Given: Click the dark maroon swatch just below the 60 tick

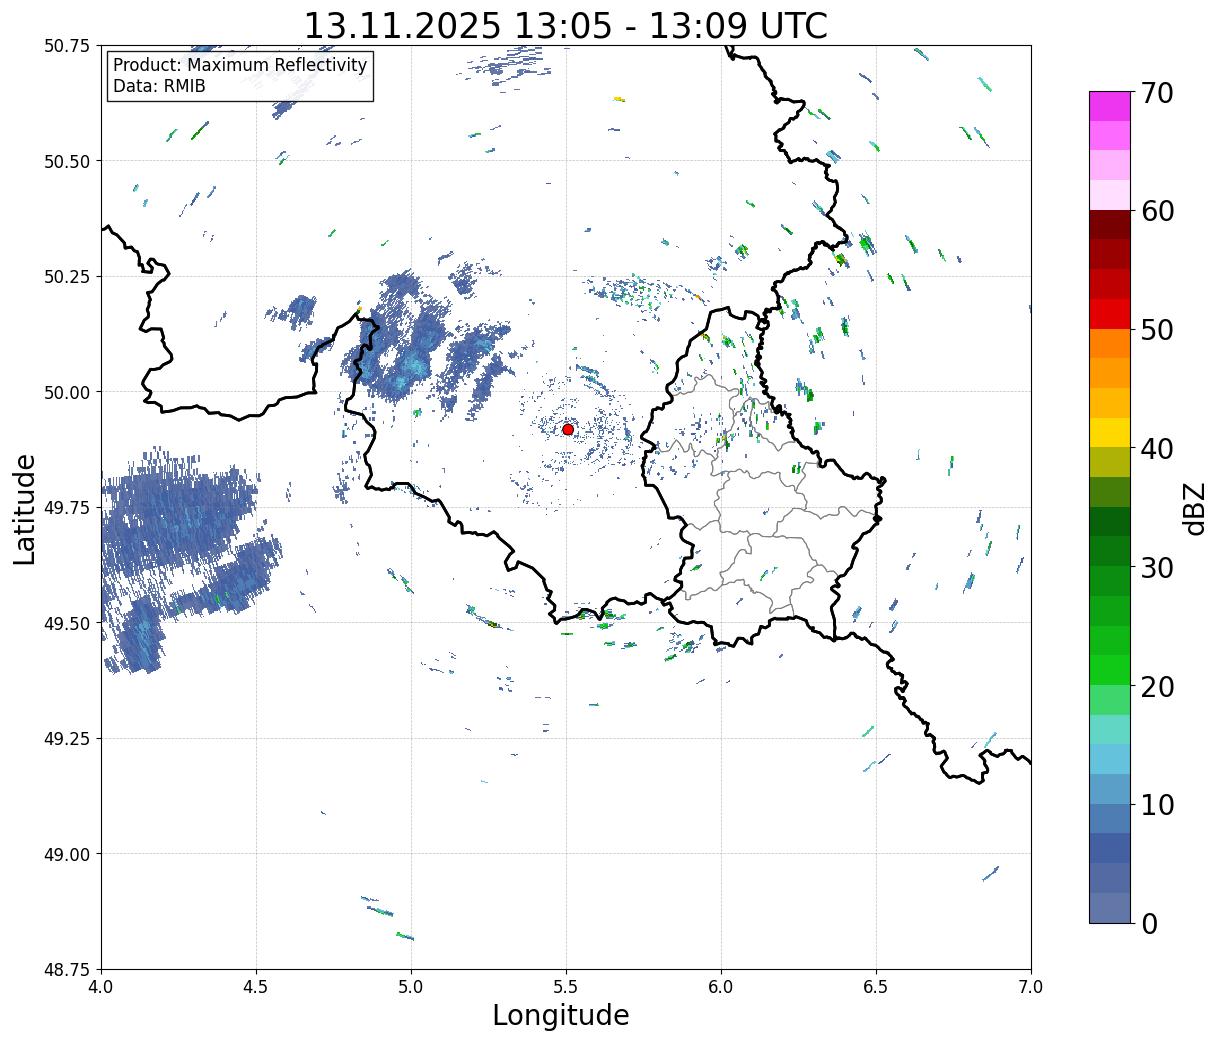Looking at the screenshot, I should (1110, 225).
